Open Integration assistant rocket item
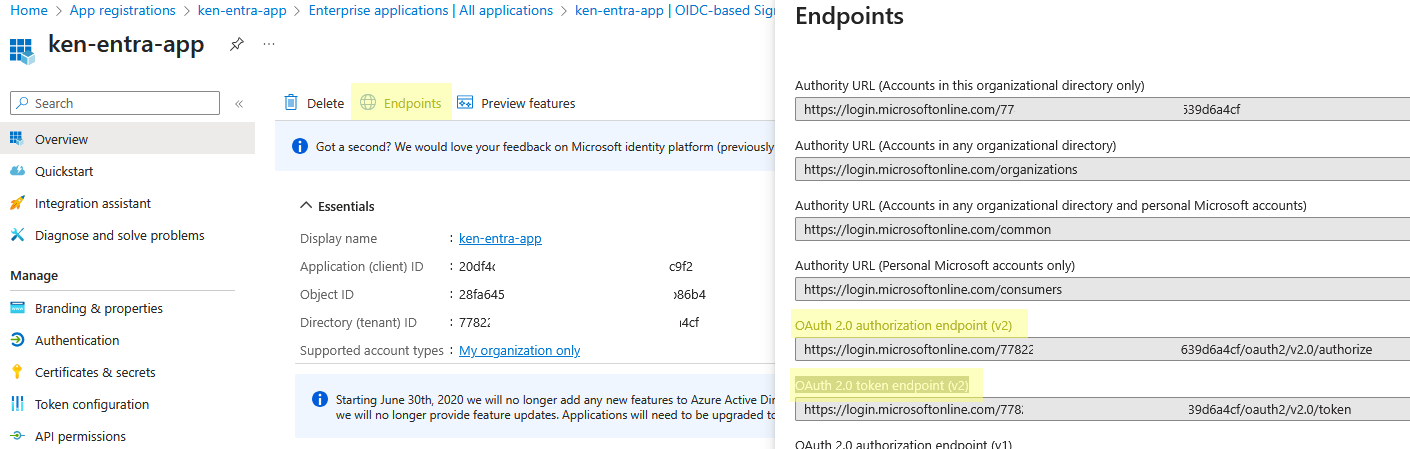The width and height of the screenshot is (1410, 449). [x=92, y=203]
